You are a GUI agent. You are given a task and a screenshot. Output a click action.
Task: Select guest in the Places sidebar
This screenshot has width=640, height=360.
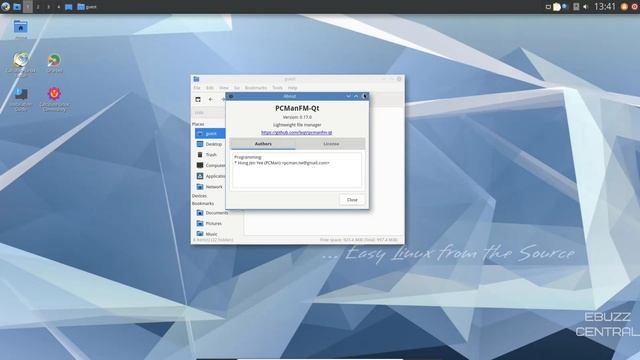210,133
